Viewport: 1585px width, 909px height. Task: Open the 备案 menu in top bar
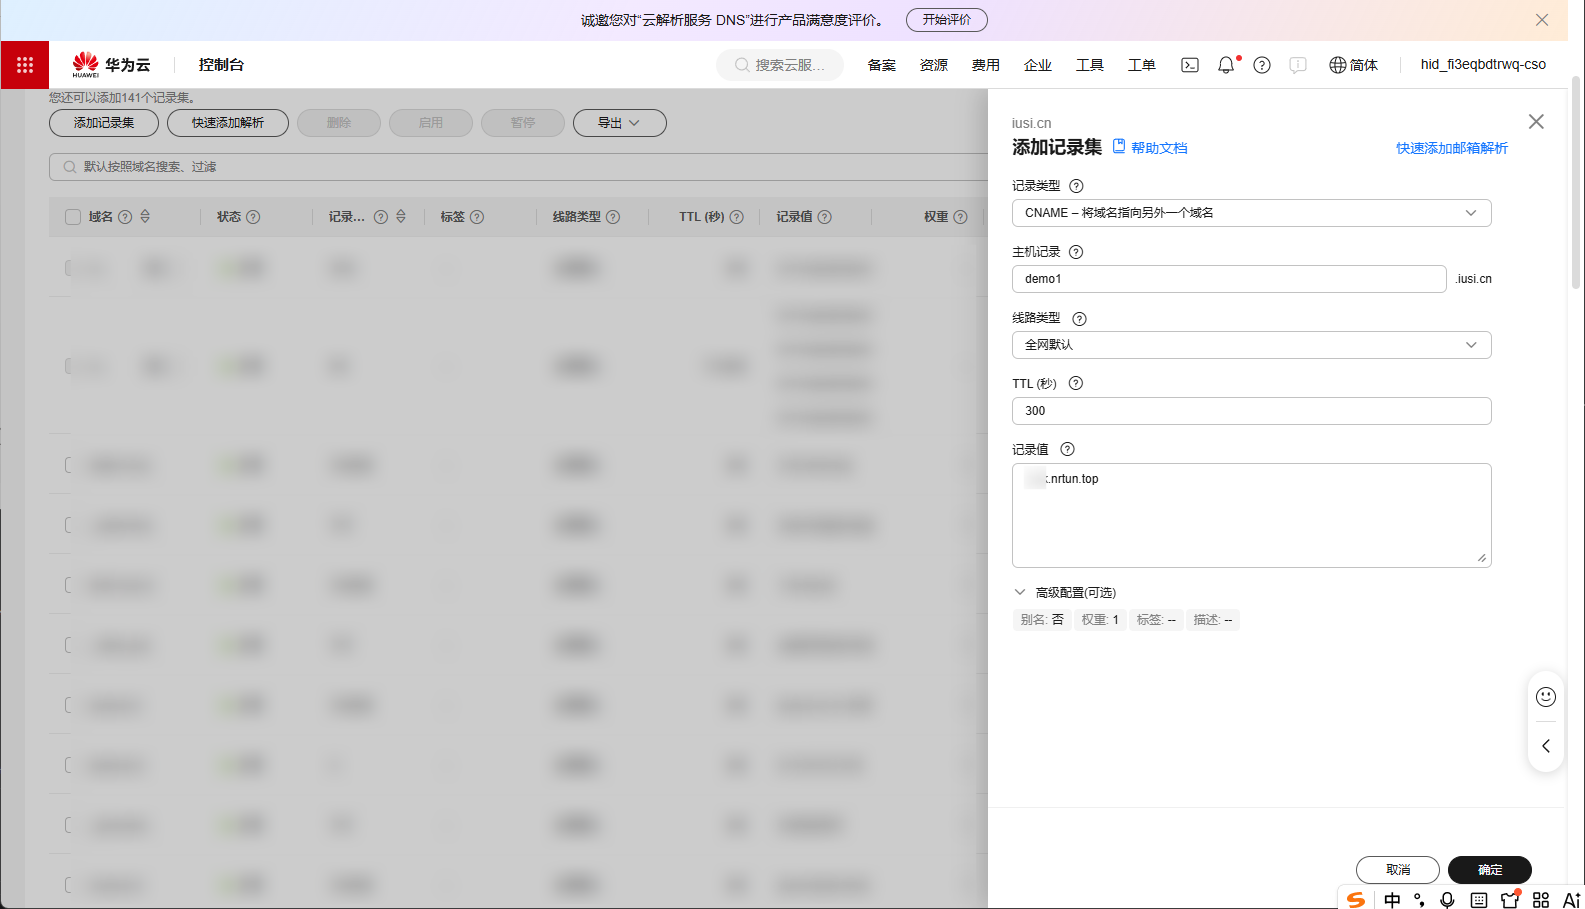[x=881, y=65]
